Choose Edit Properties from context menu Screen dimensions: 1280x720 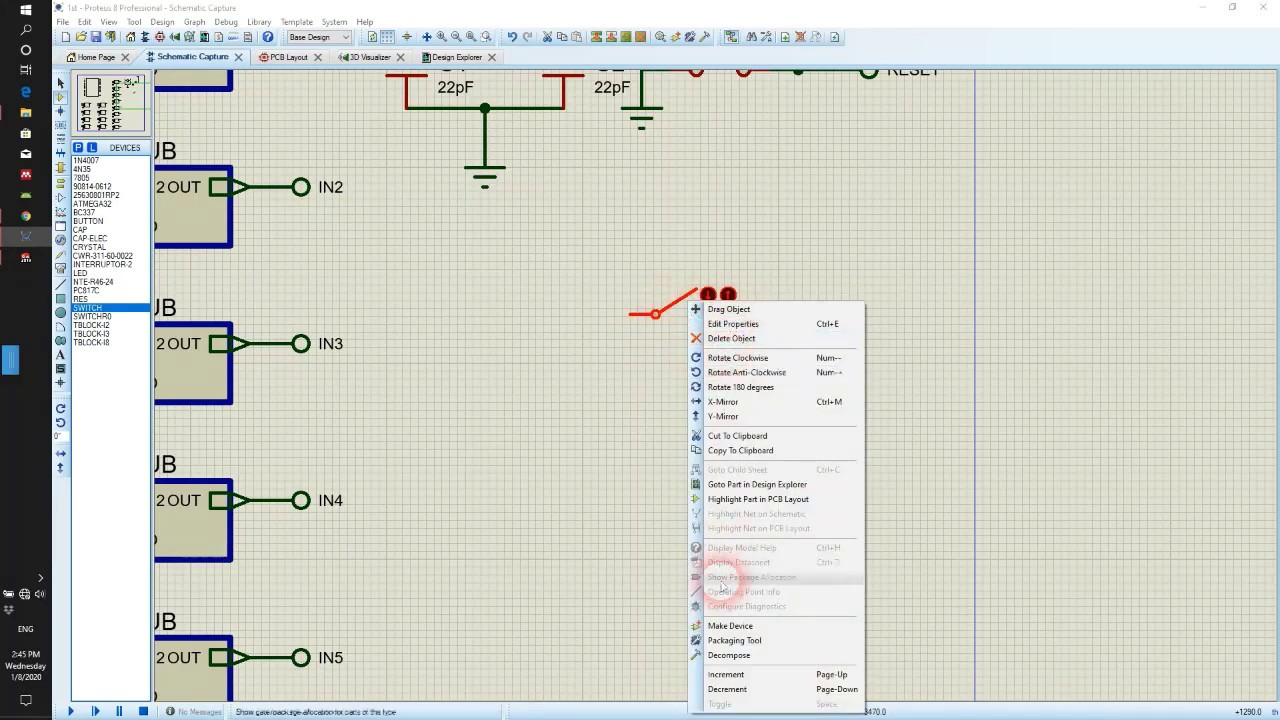[733, 324]
